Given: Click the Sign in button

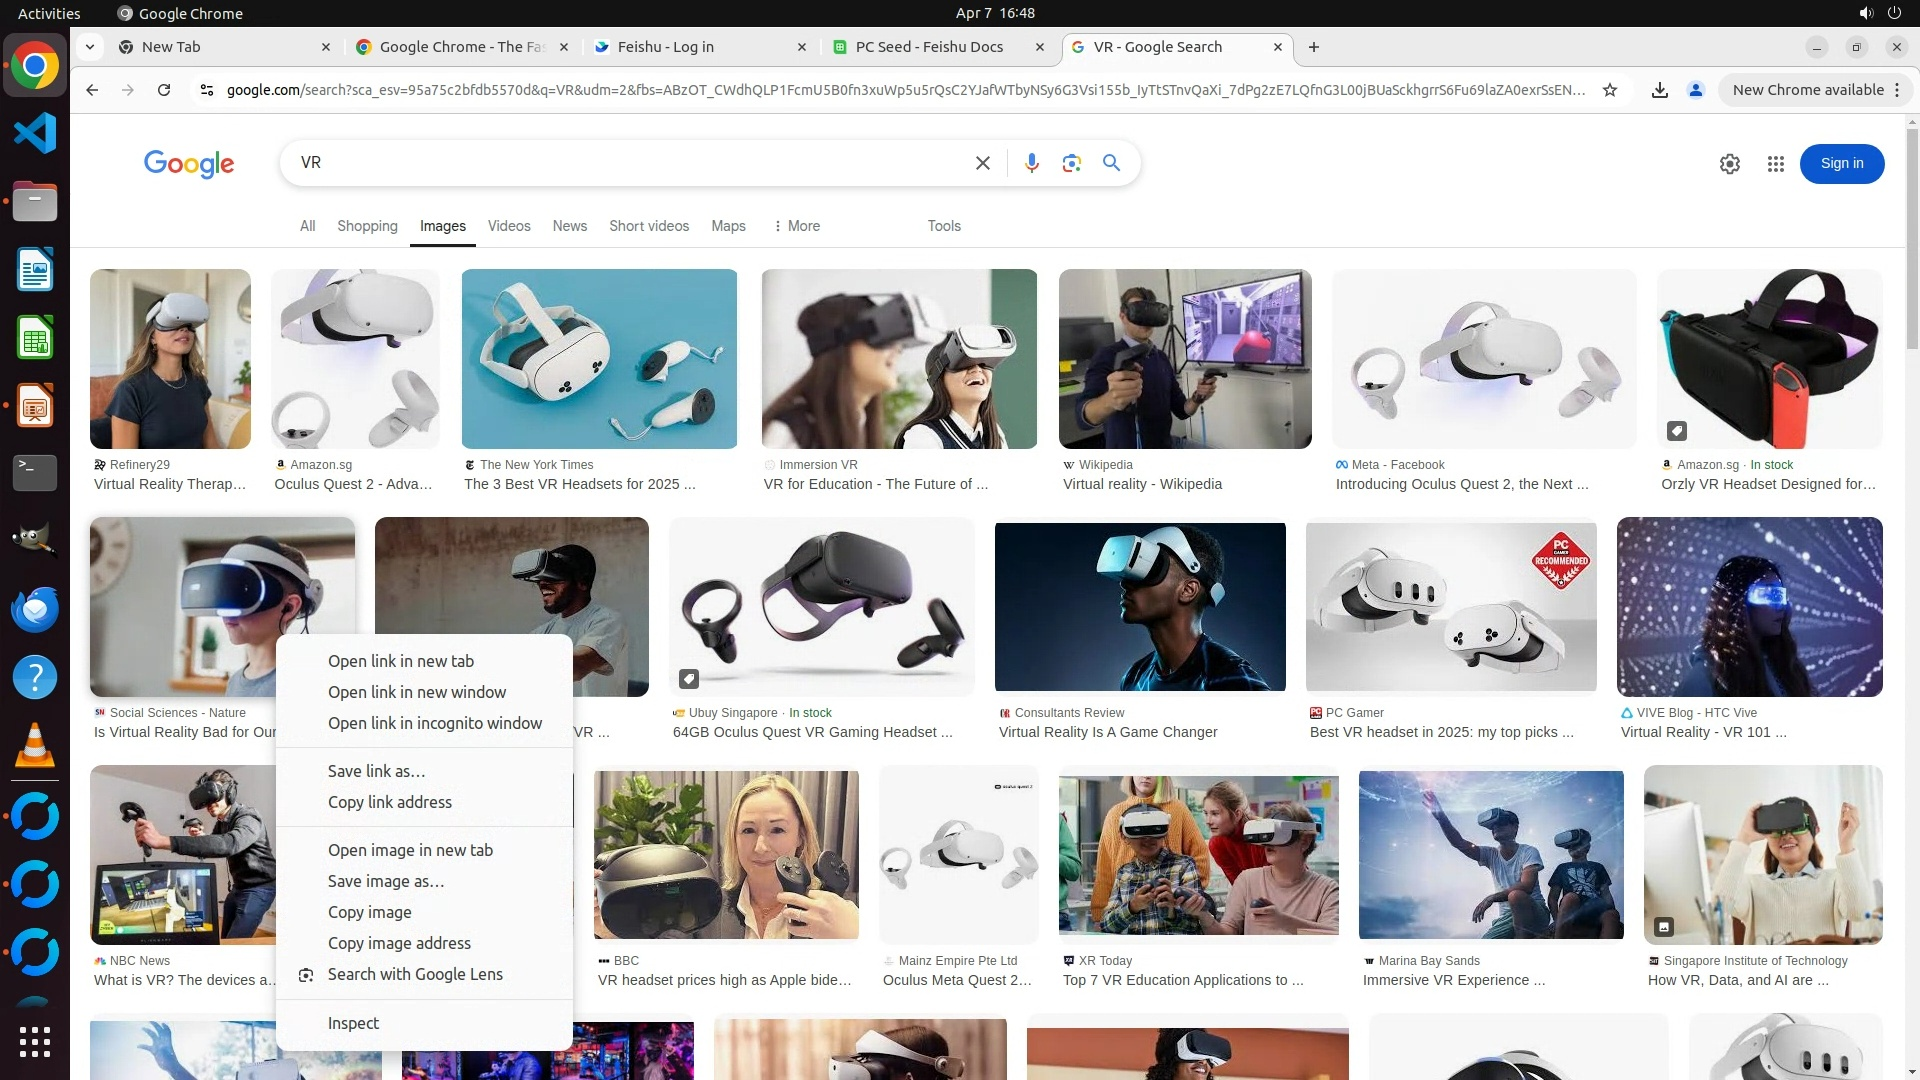Looking at the screenshot, I should pos(1841,164).
